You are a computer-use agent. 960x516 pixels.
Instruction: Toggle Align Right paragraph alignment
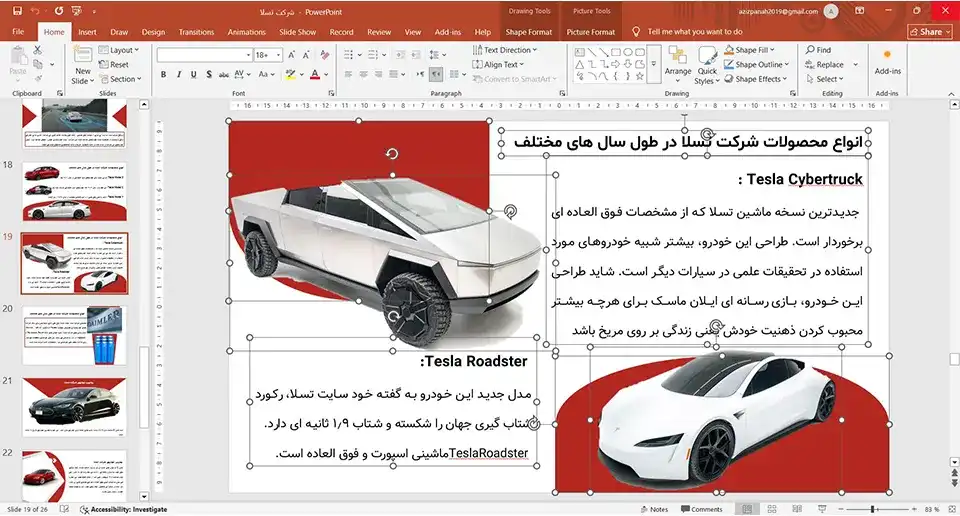pyautogui.click(x=378, y=75)
